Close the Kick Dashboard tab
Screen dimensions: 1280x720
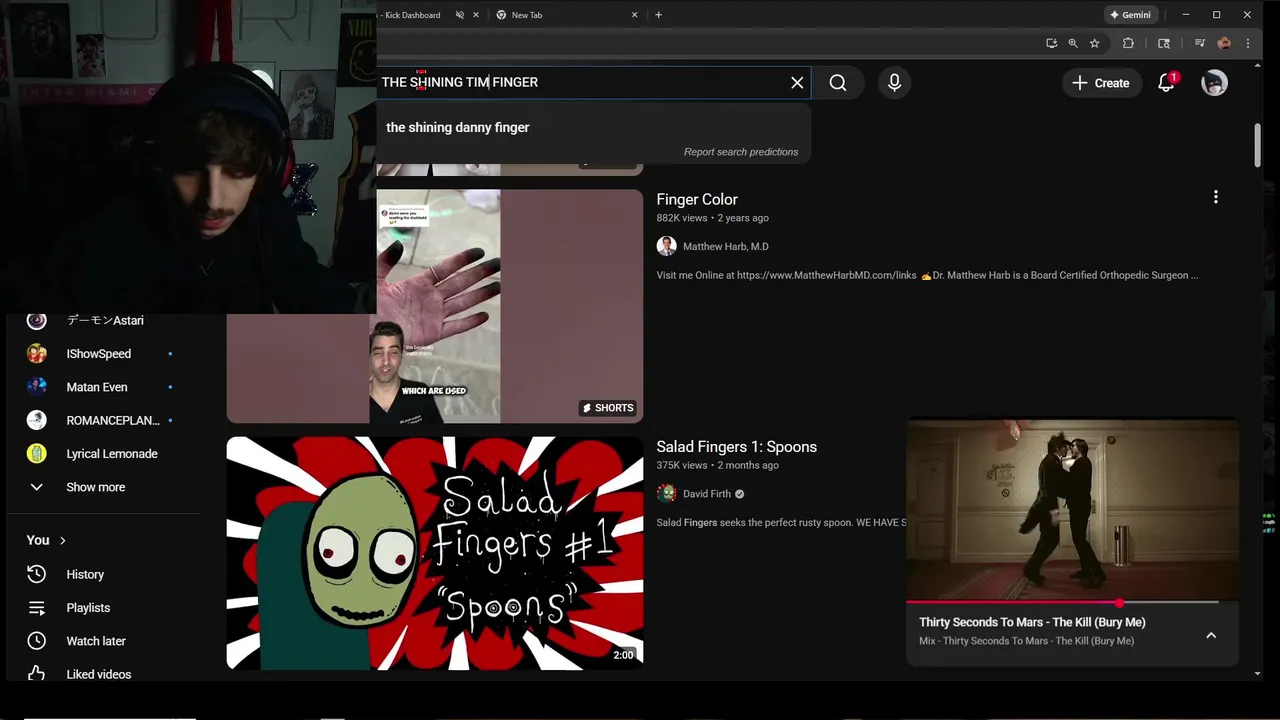pos(476,15)
